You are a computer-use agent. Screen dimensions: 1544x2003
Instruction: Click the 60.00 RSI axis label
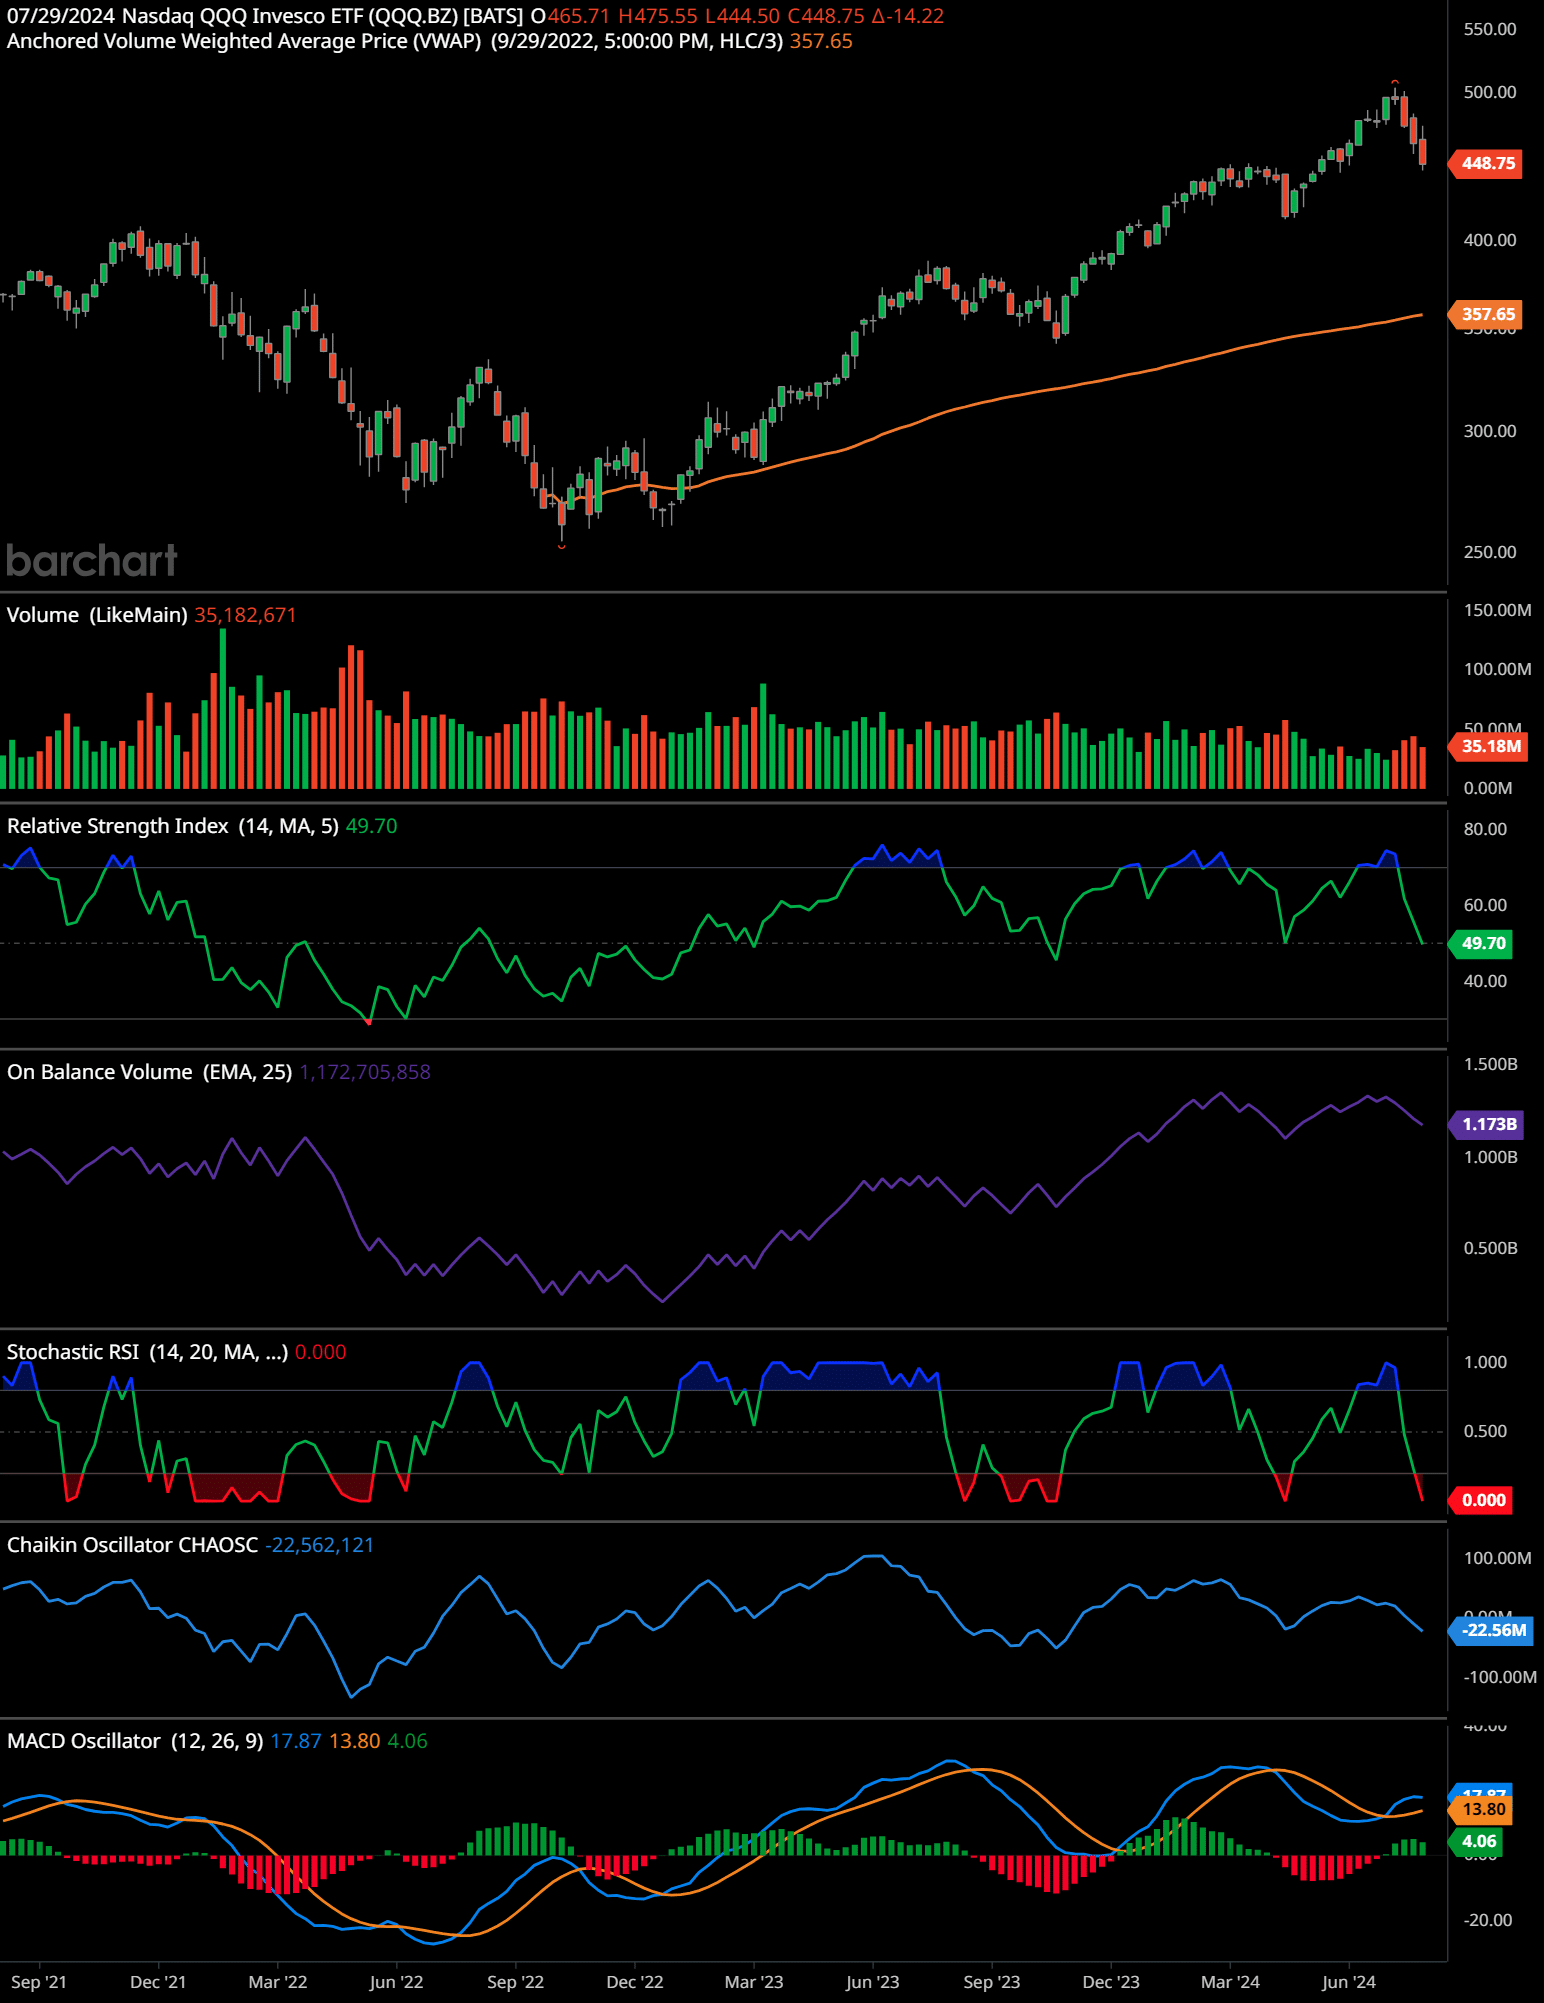click(1485, 905)
